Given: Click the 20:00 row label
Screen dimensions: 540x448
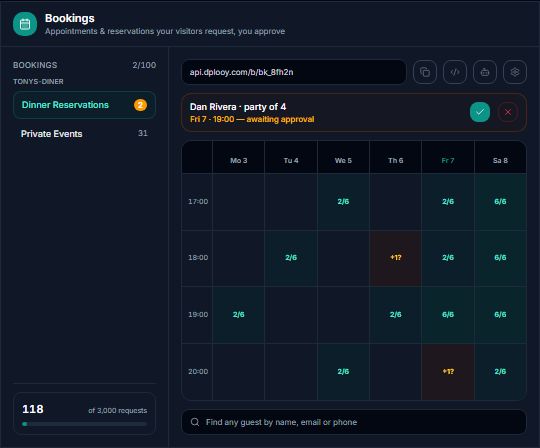Looking at the screenshot, I should 198,372.
